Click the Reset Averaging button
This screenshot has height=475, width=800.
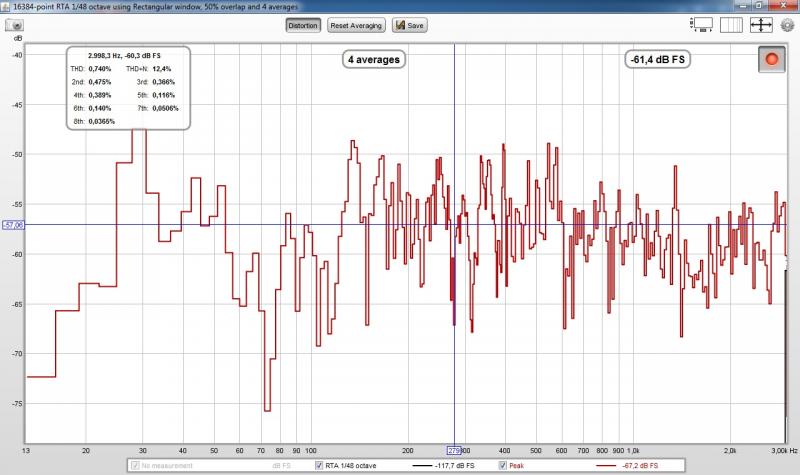pos(356,26)
